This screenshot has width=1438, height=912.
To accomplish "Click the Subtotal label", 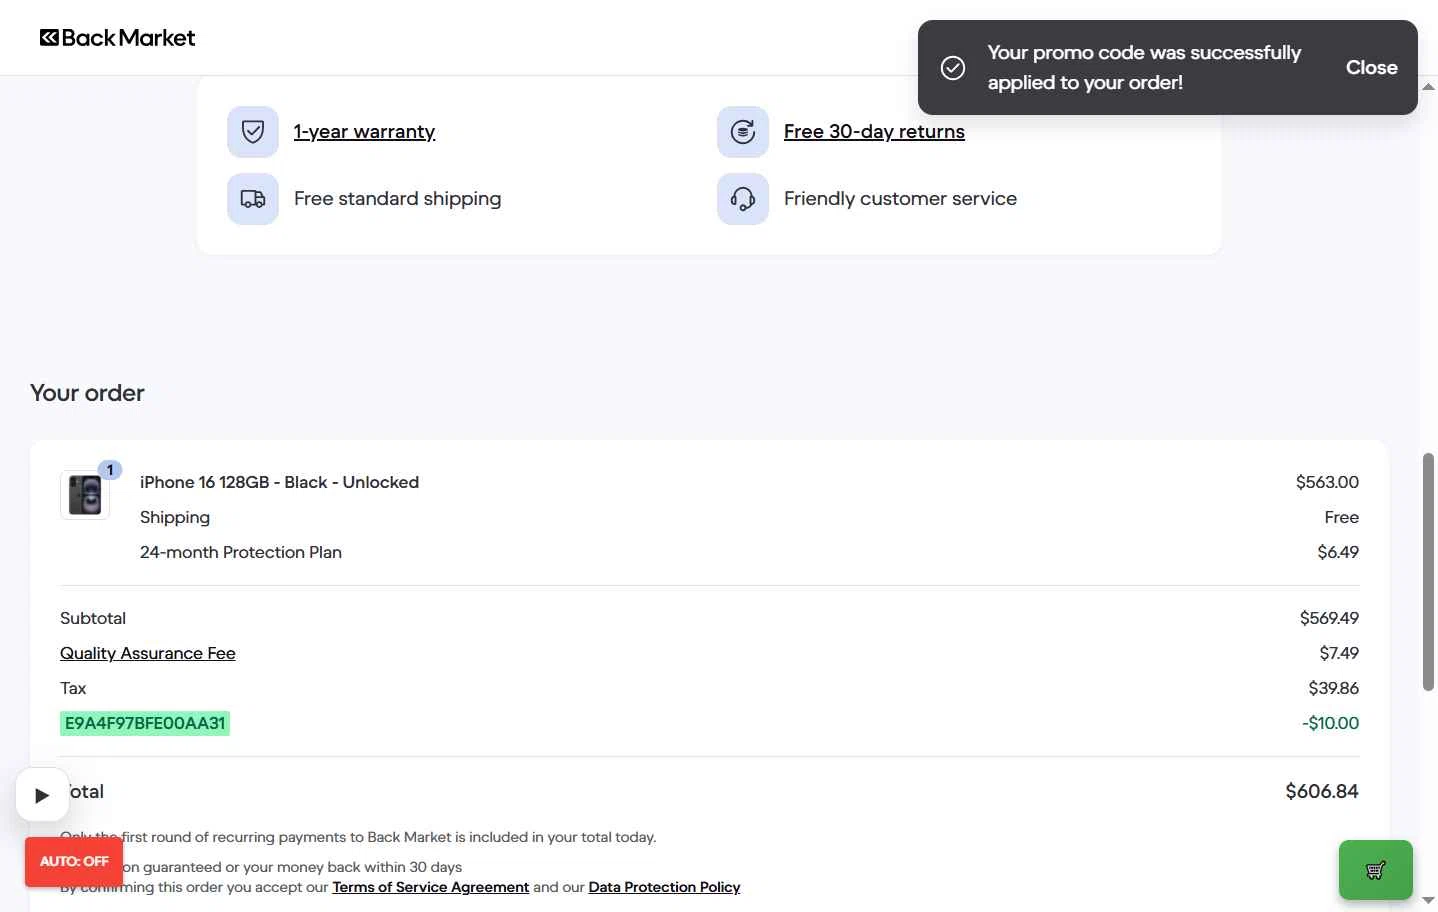I will pyautogui.click(x=93, y=618).
